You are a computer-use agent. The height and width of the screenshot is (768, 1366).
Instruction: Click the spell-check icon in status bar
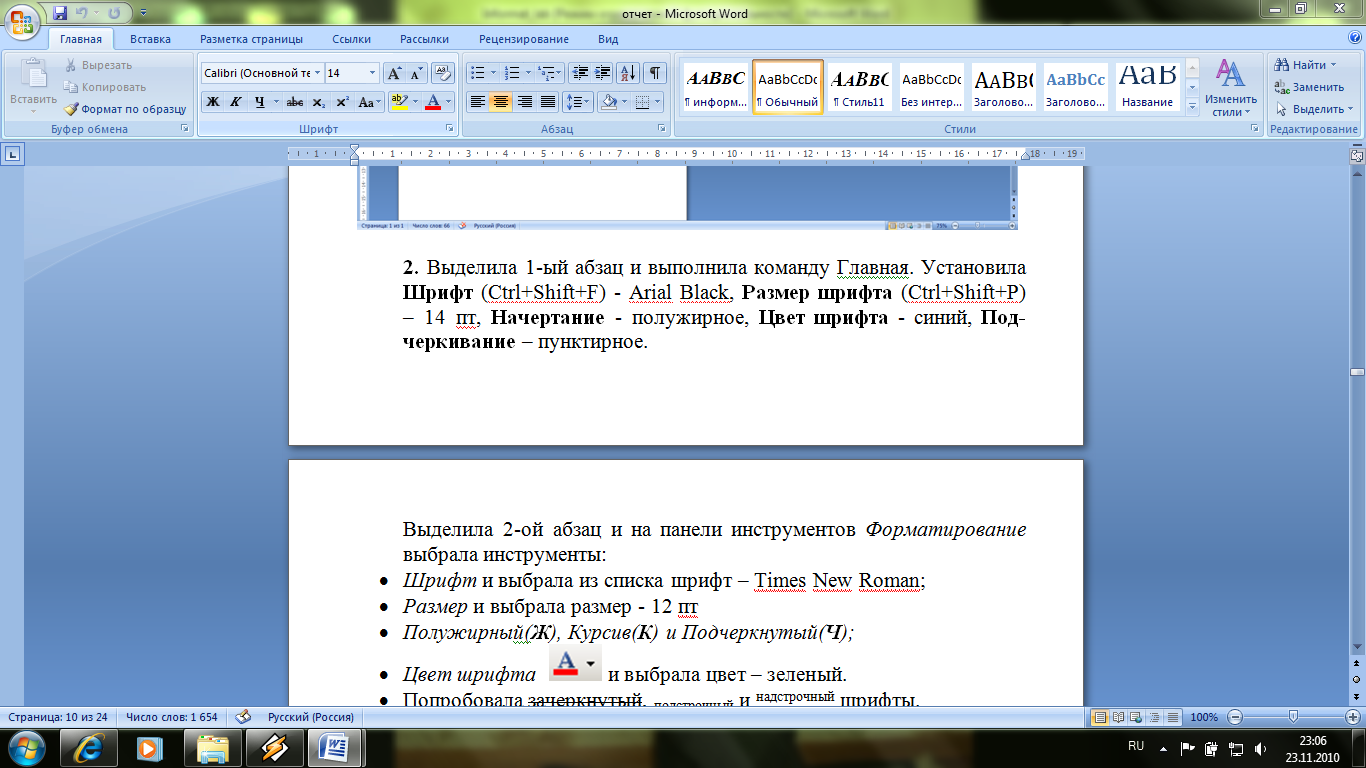pos(242,717)
